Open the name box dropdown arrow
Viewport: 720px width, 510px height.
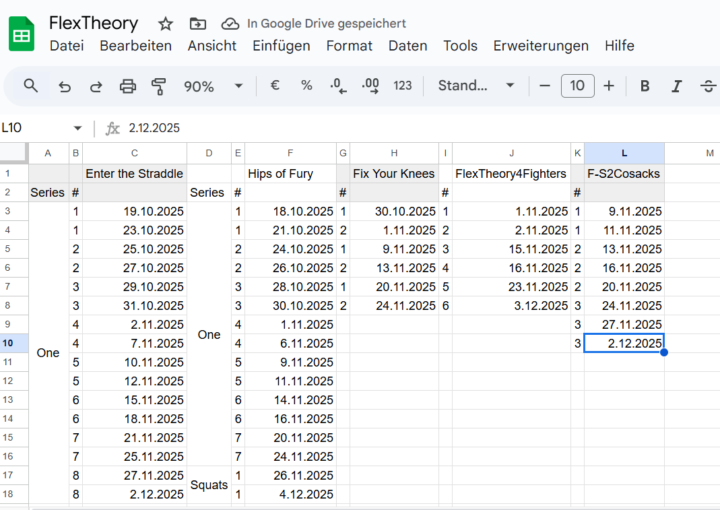pyautogui.click(x=78, y=128)
